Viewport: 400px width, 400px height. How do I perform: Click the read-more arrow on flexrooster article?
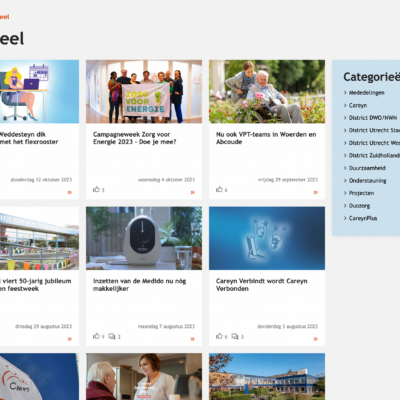69,192
